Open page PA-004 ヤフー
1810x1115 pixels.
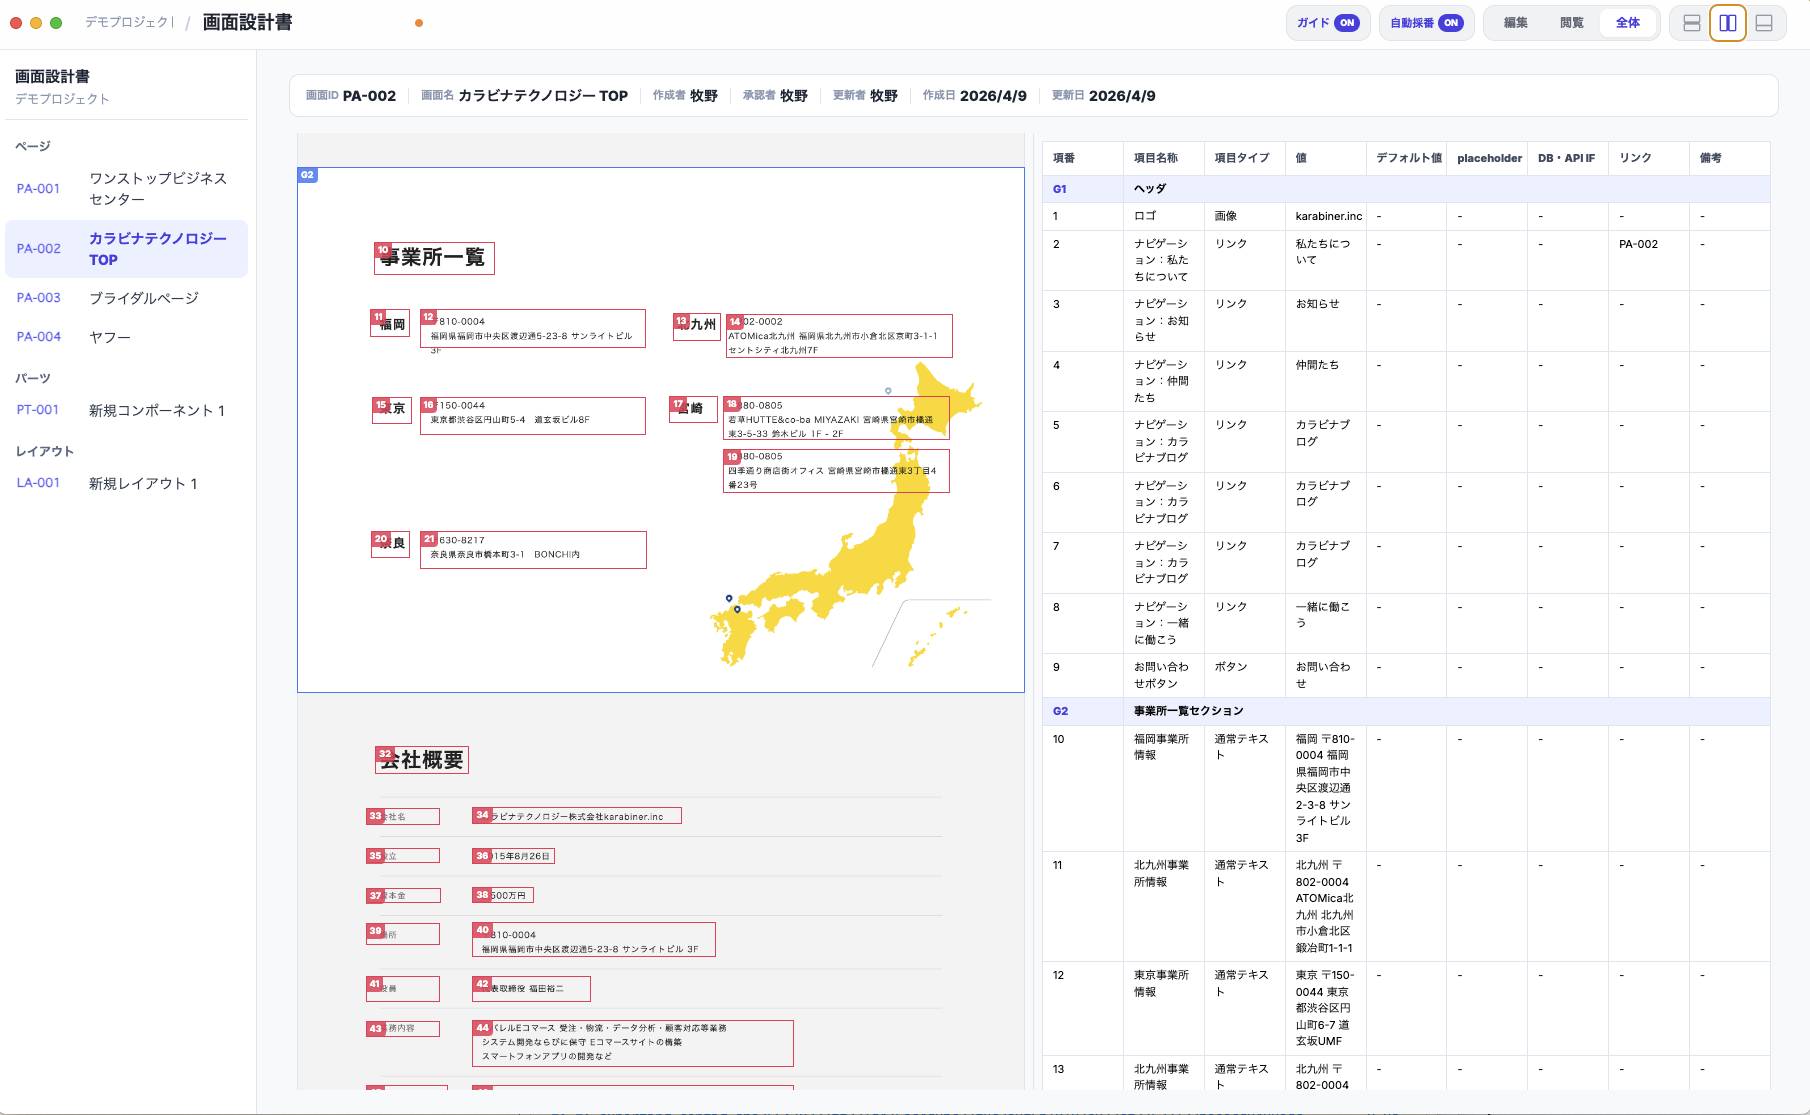pos(126,337)
